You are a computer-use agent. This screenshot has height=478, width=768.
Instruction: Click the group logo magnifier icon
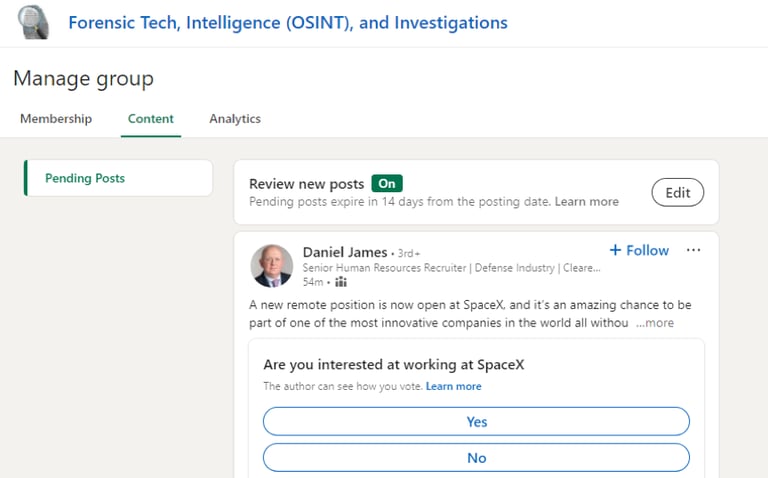click(x=33, y=22)
